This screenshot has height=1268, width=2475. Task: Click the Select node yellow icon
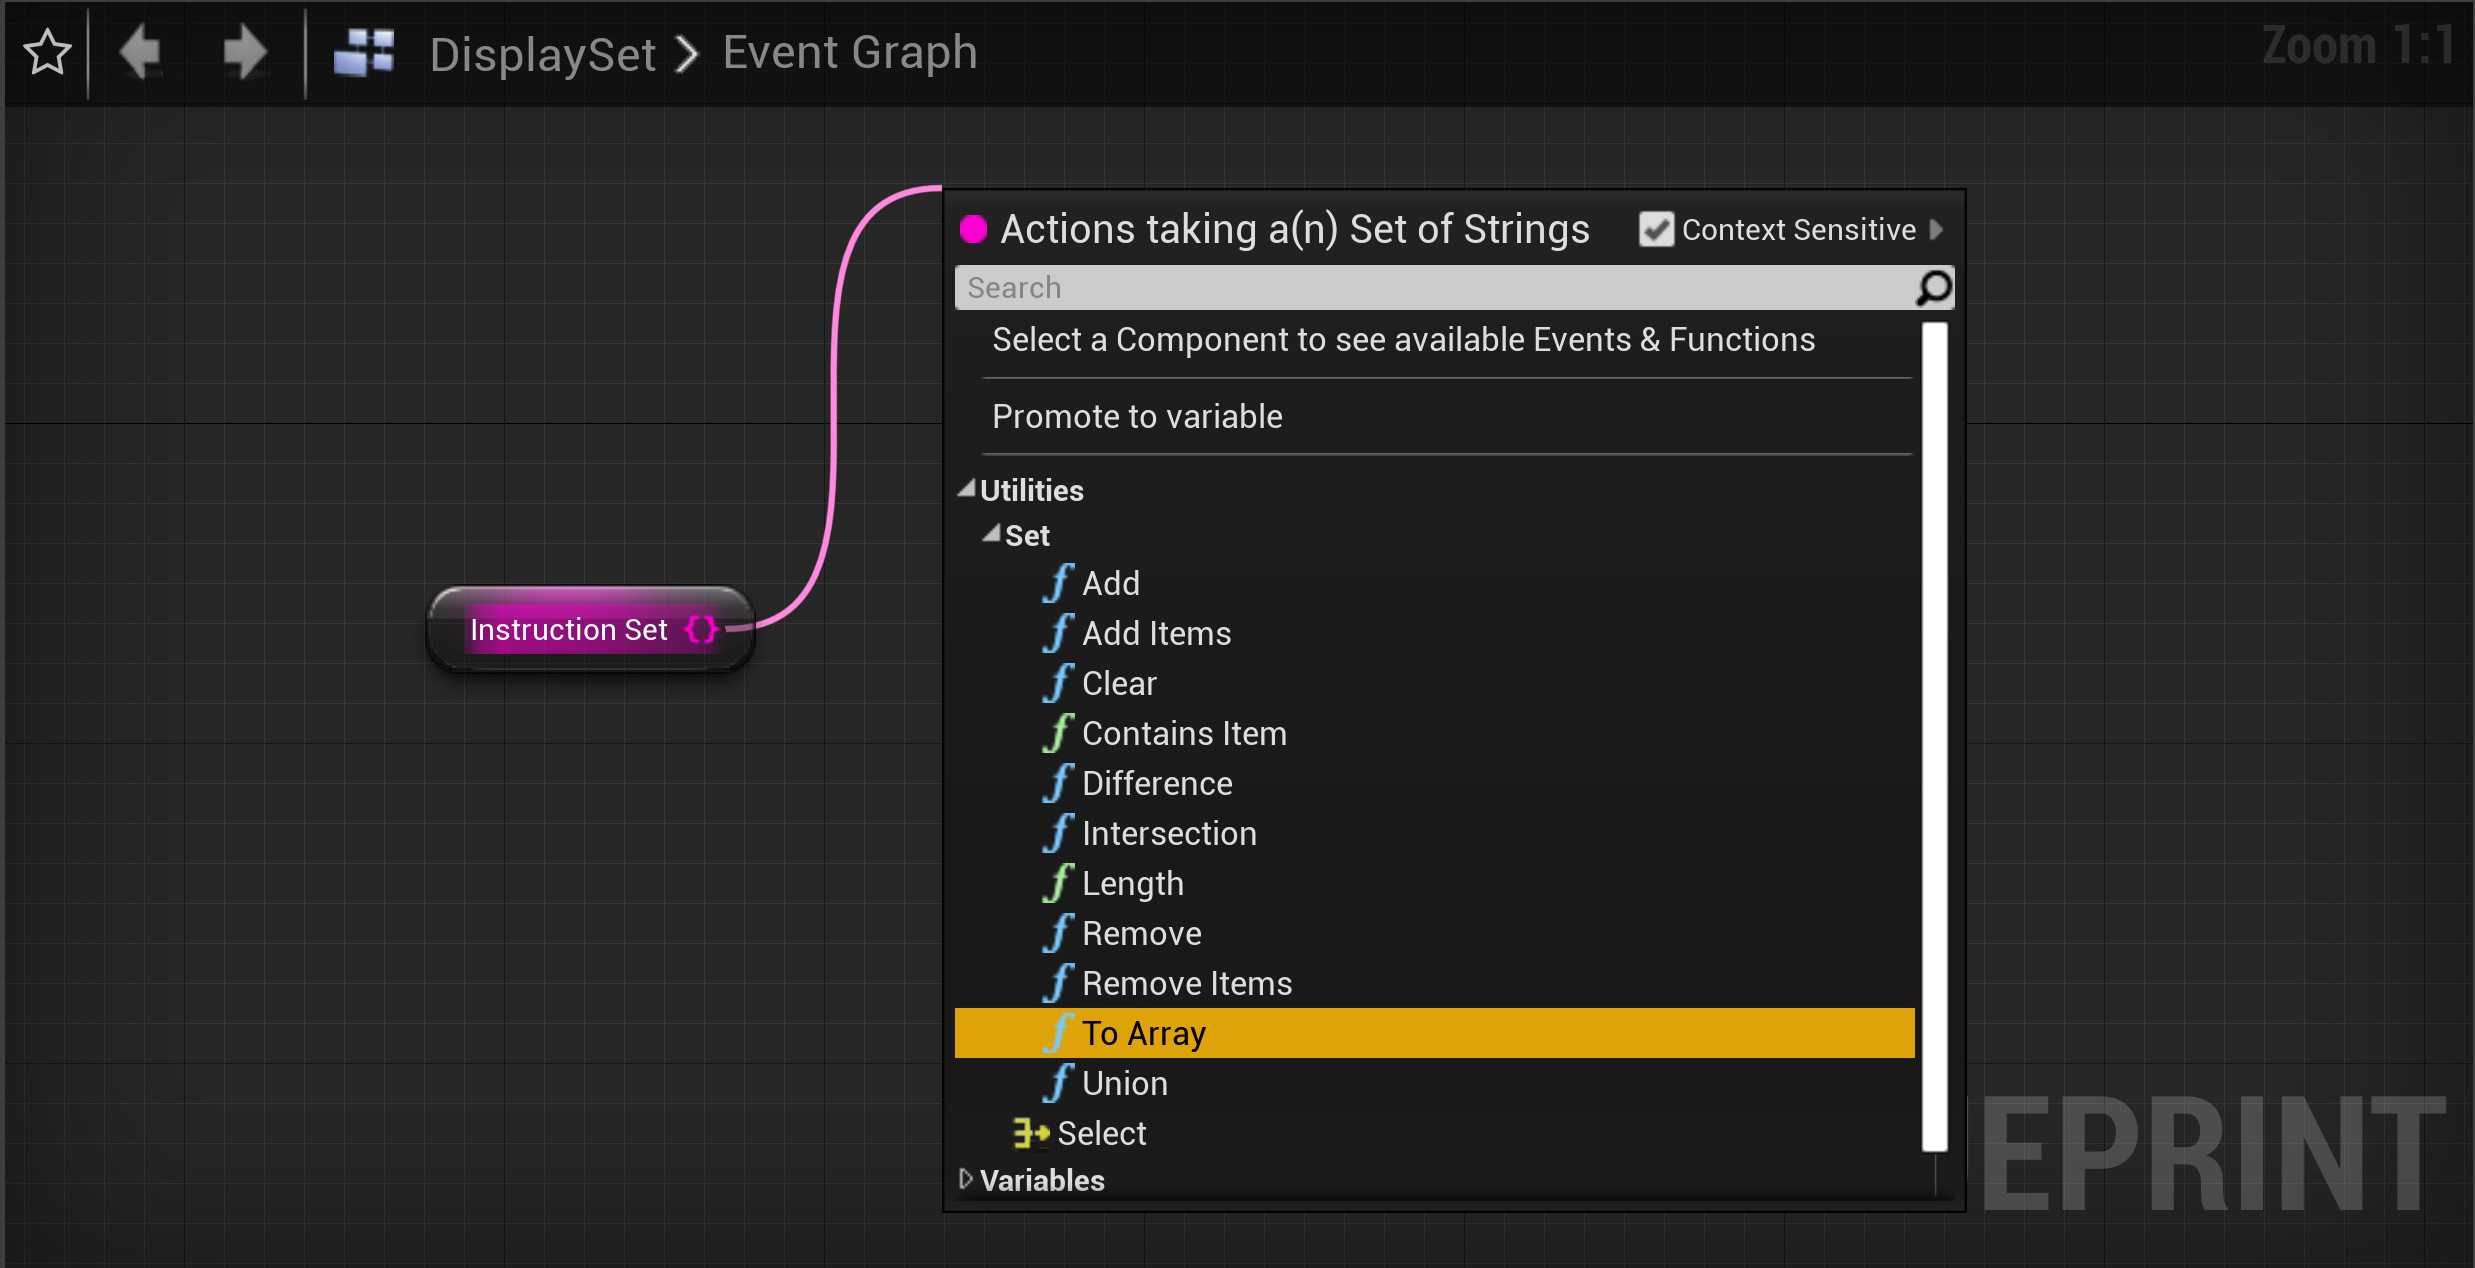pyautogui.click(x=1030, y=1133)
